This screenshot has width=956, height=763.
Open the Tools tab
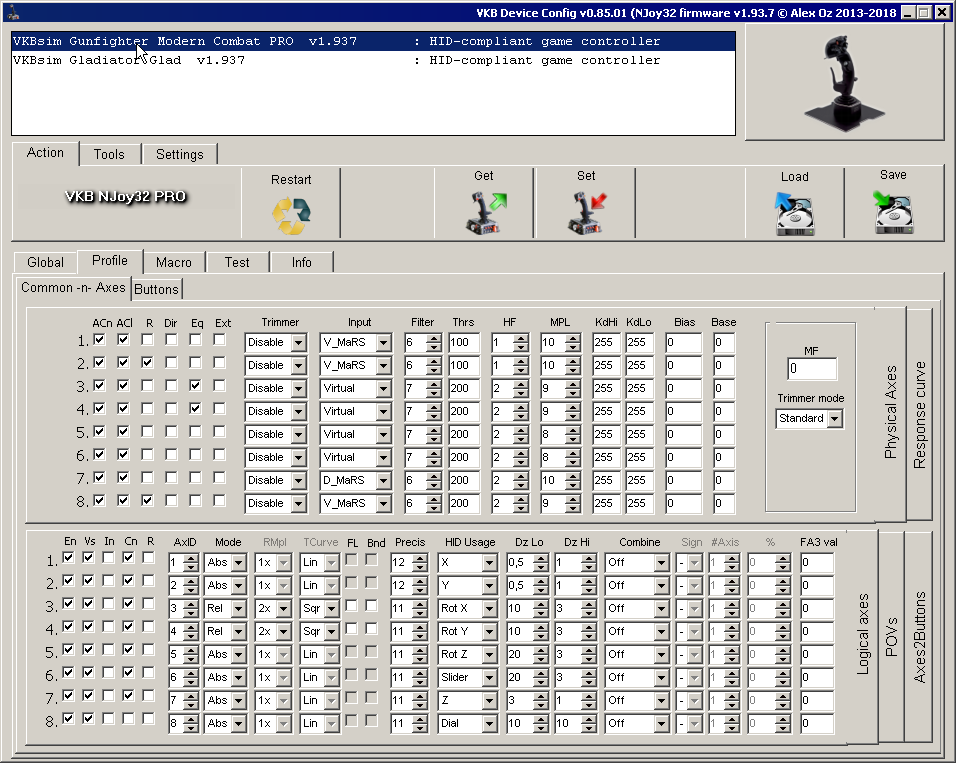(109, 154)
